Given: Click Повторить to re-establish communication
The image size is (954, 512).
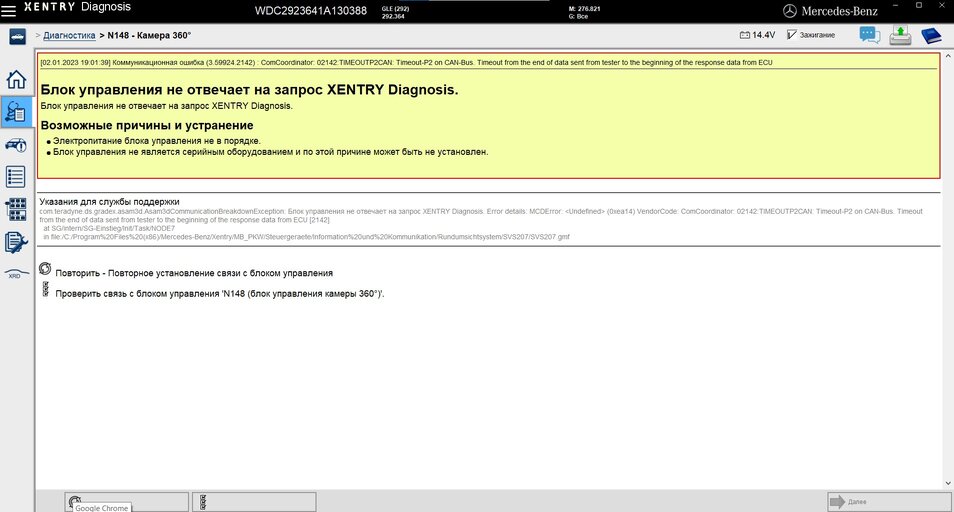Looking at the screenshot, I should point(194,273).
